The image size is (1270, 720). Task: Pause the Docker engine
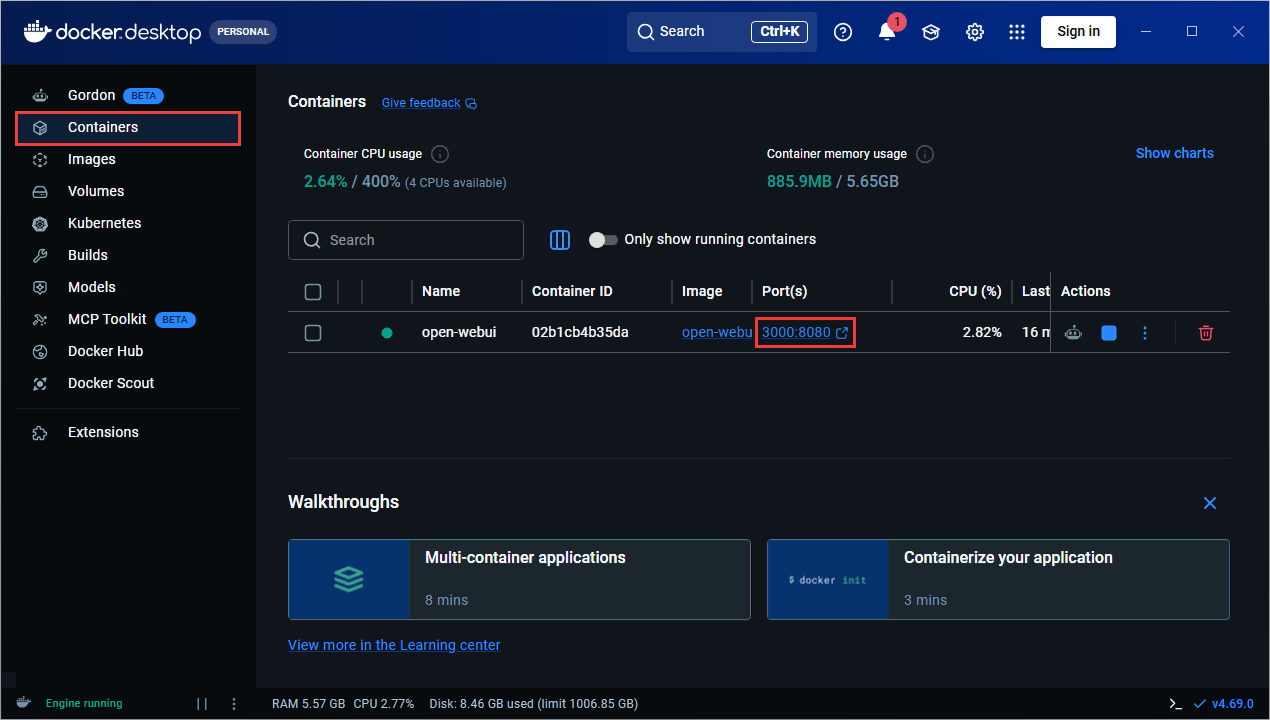[202, 703]
